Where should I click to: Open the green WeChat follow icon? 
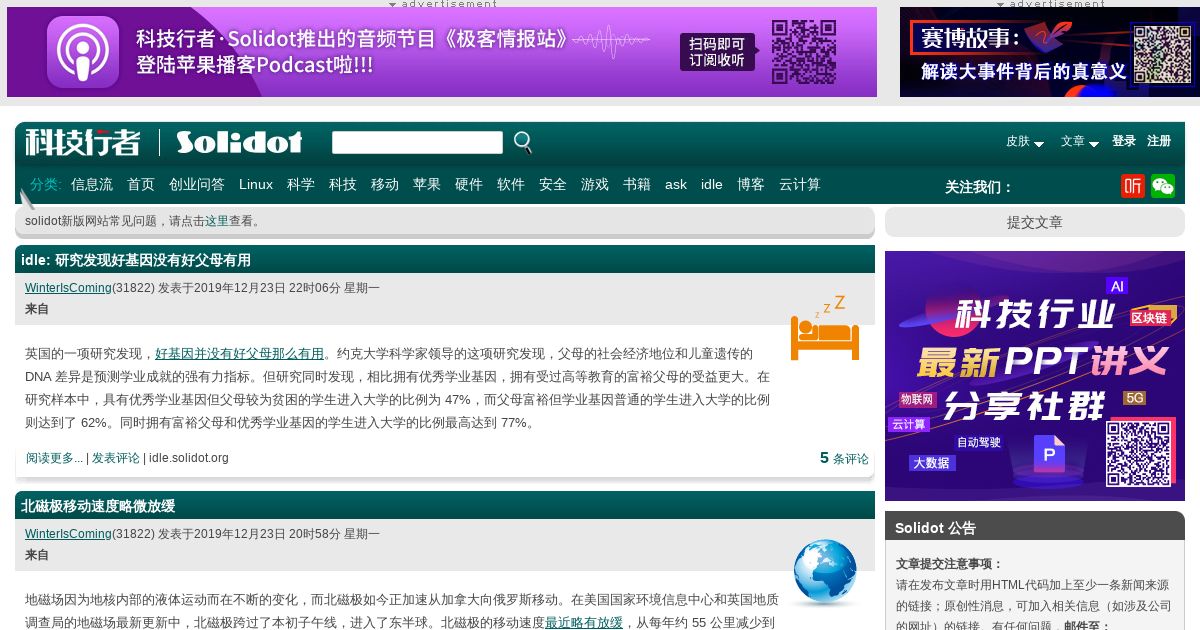[1163, 186]
